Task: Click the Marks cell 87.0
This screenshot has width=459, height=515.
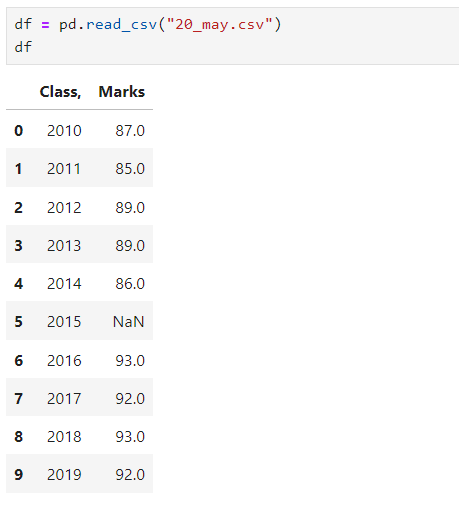Action: pos(130,130)
